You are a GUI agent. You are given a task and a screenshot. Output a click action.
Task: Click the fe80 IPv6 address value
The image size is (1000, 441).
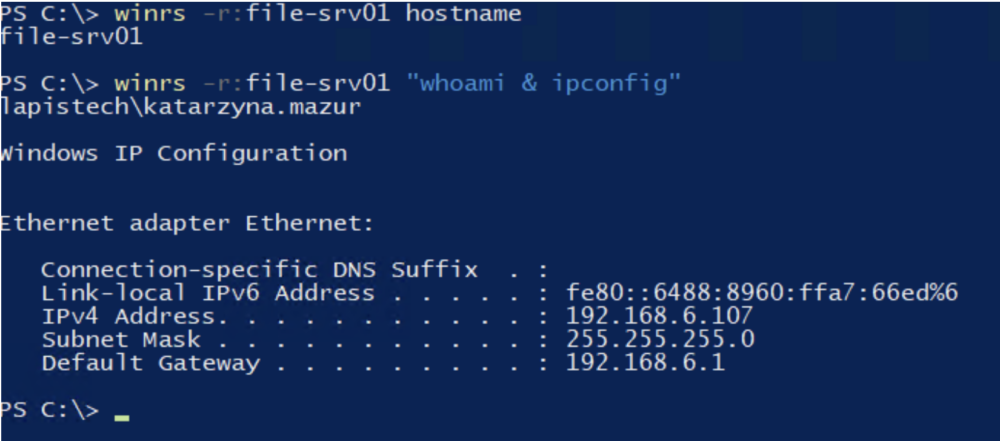pyautogui.click(x=762, y=293)
